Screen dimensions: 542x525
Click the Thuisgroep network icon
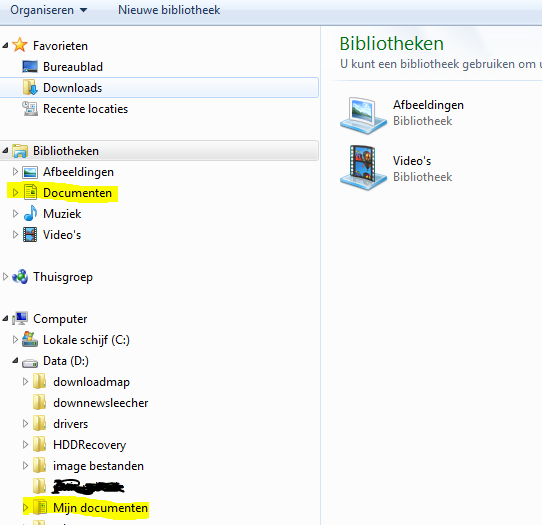click(x=20, y=276)
